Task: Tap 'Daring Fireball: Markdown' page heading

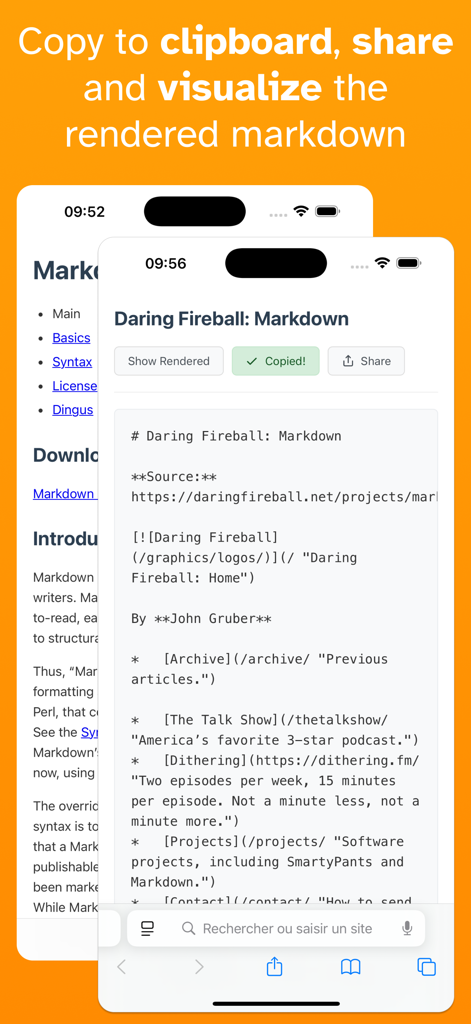Action: pos(231,319)
